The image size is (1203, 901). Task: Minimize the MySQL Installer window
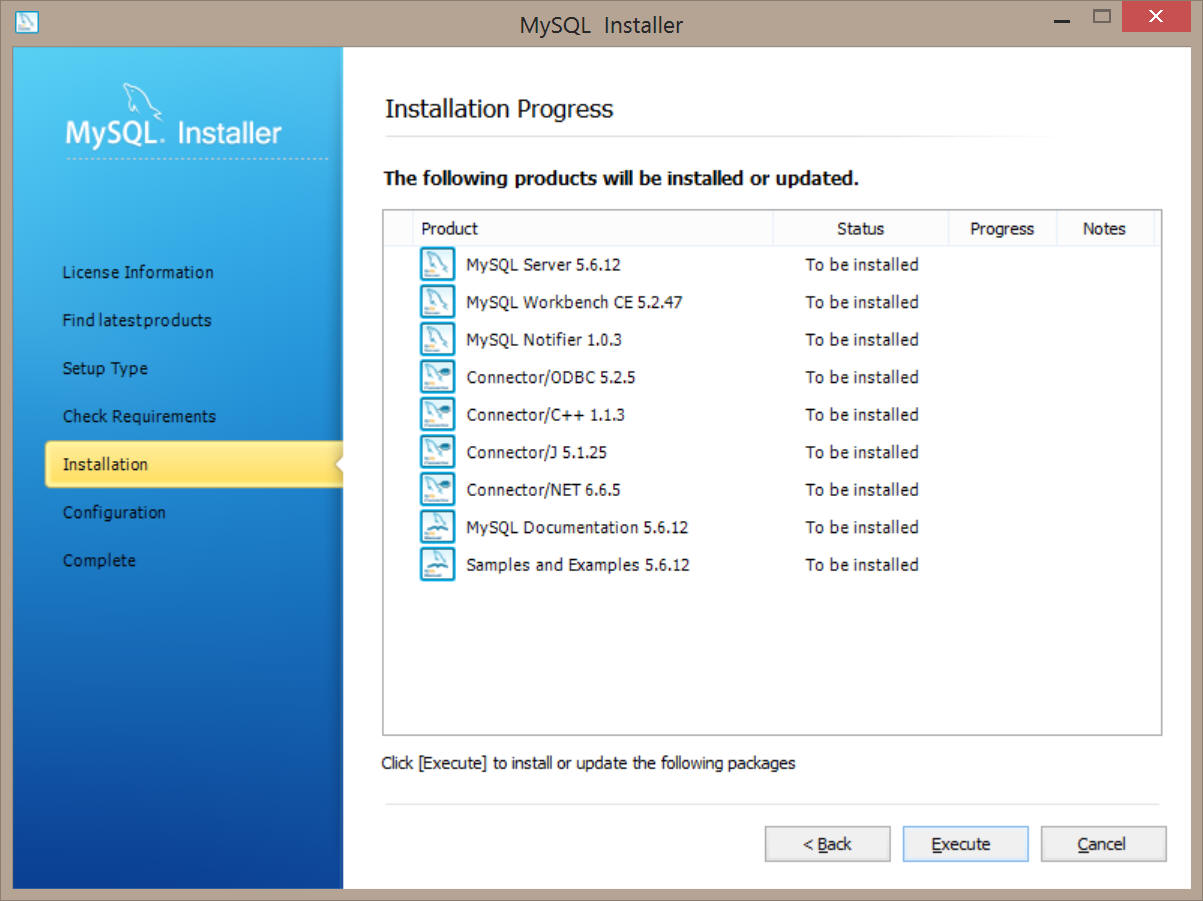[x=1062, y=19]
